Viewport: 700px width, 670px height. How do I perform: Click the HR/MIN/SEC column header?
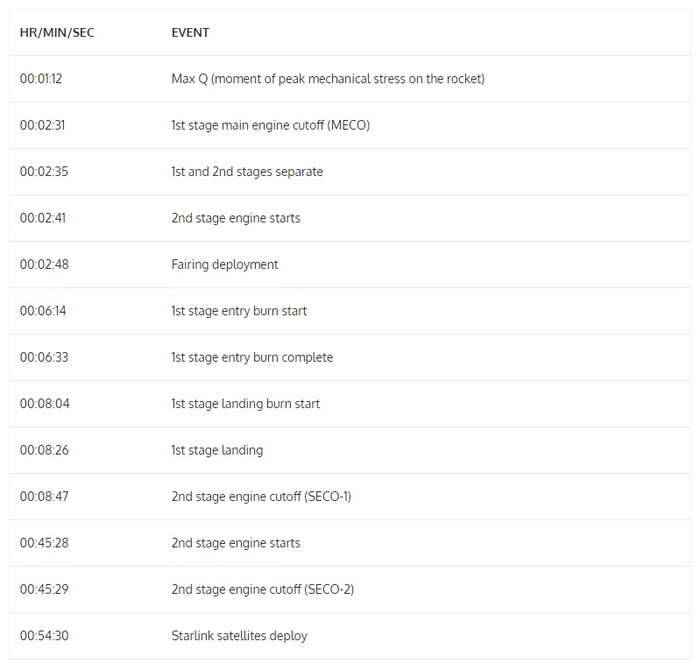57,32
